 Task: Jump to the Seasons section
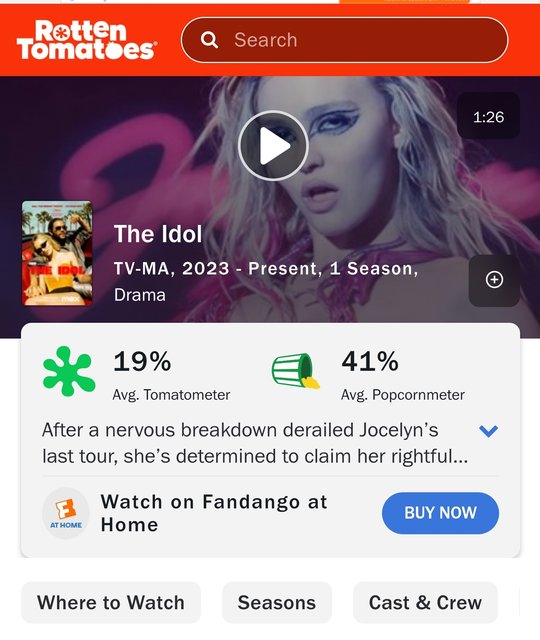[277, 602]
